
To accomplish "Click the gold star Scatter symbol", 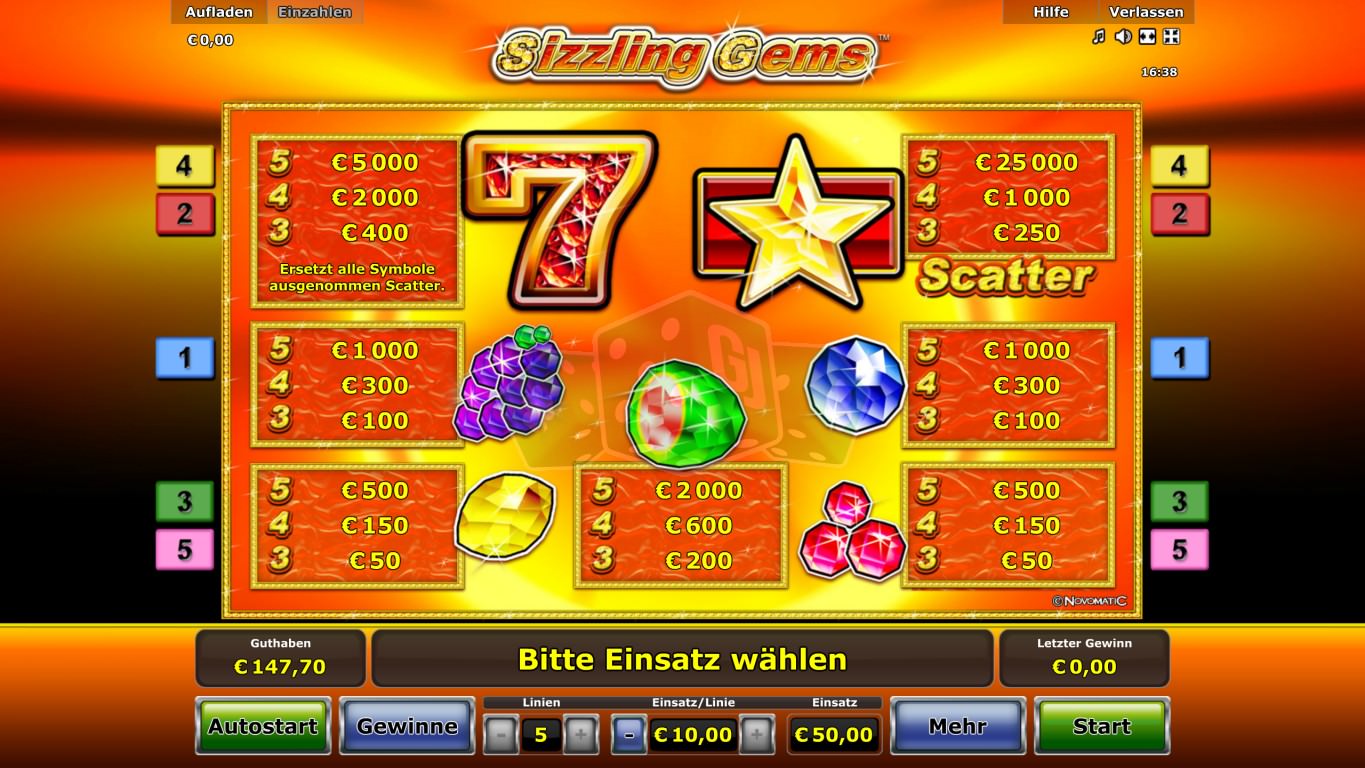I will coord(796,224).
